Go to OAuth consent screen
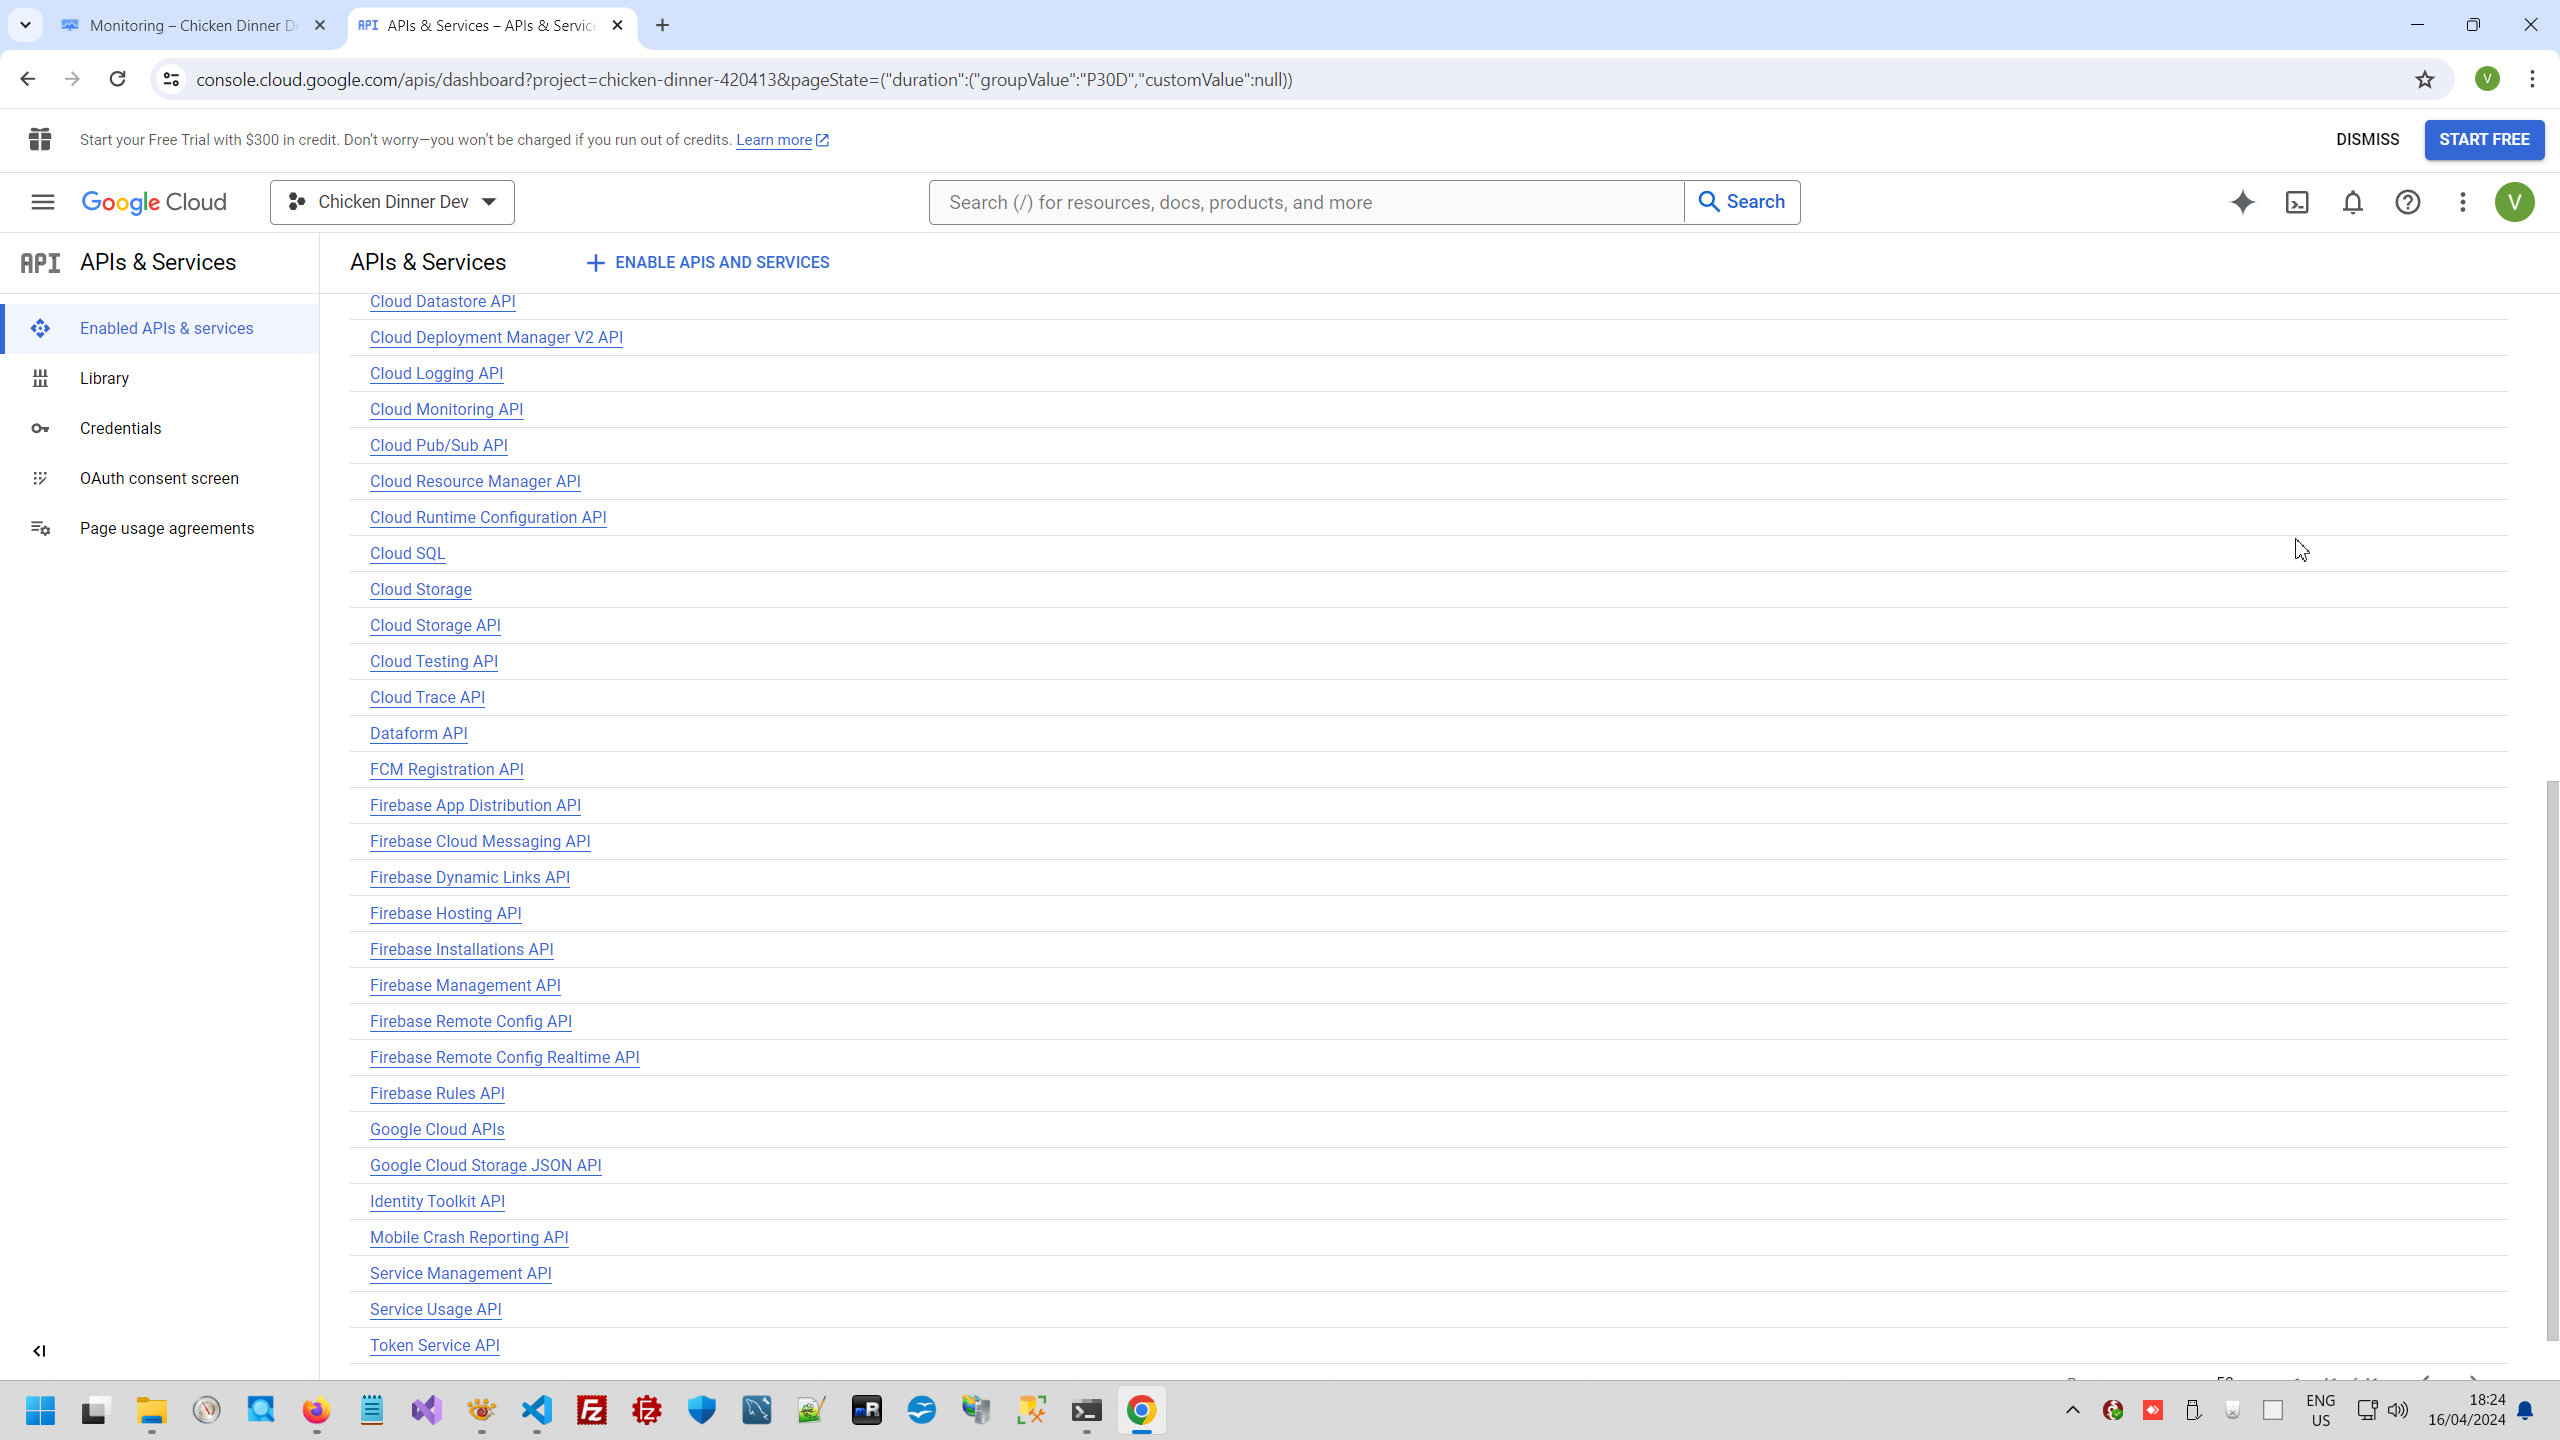Viewport: 2560px width, 1440px height. [159, 478]
